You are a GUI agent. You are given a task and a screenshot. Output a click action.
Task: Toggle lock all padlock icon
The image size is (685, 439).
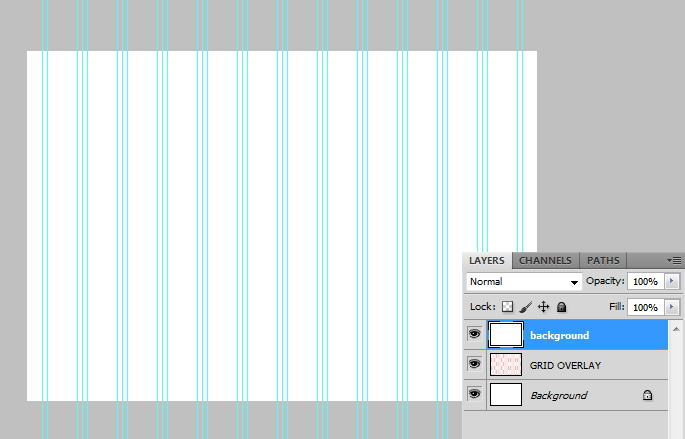tap(561, 307)
